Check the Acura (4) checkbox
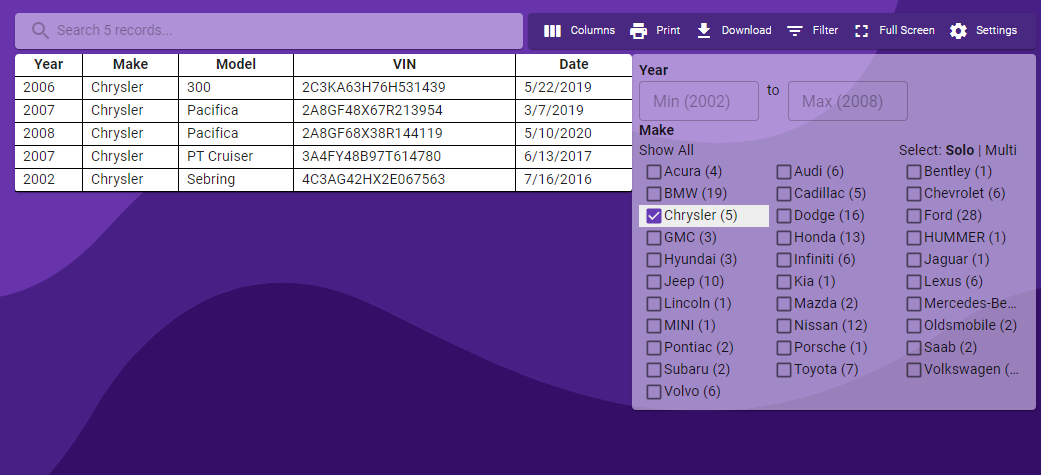This screenshot has height=475, width=1041. pos(654,171)
